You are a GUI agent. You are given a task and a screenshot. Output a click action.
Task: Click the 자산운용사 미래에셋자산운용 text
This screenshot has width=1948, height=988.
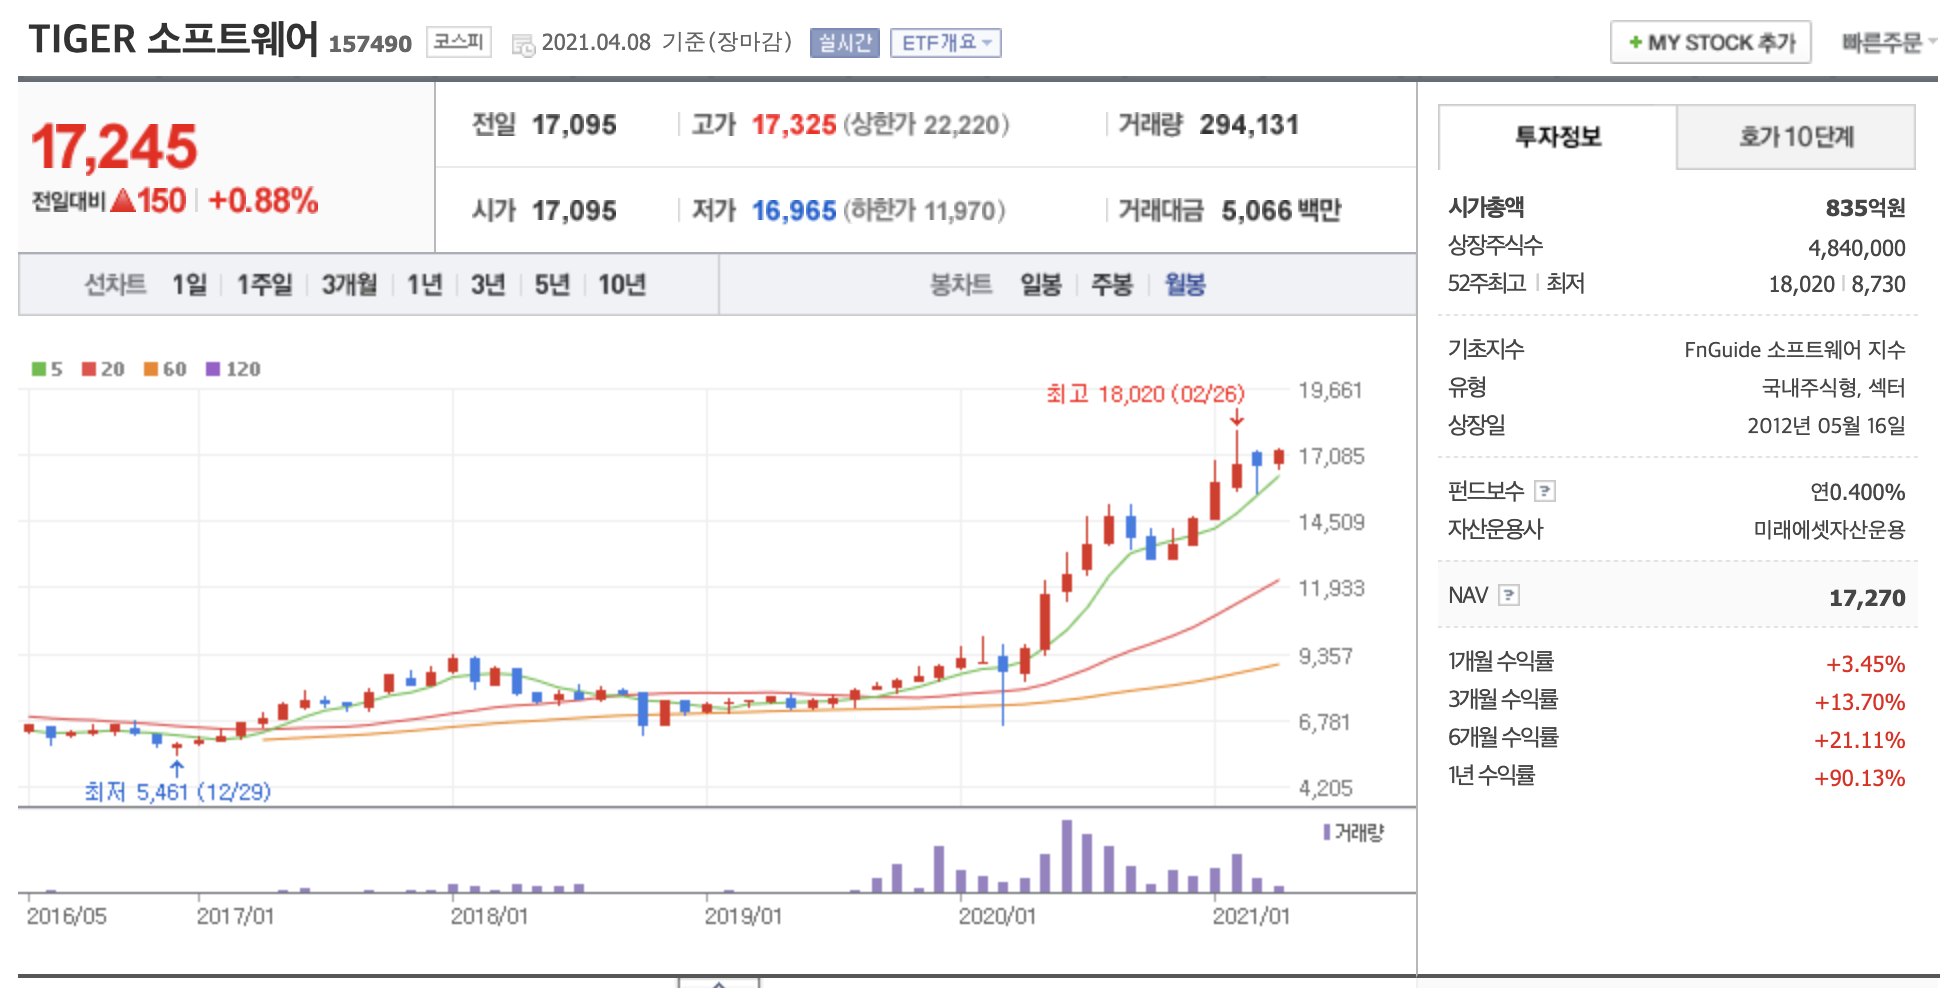[x=1829, y=530]
